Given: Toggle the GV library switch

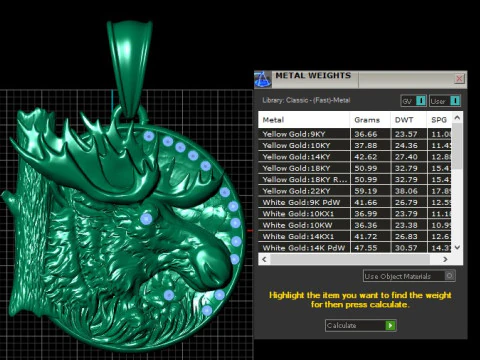Looking at the screenshot, I should (413, 101).
